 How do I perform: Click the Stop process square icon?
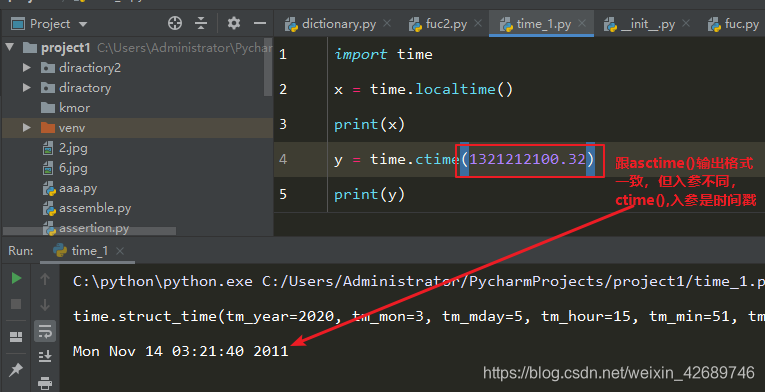coord(16,304)
